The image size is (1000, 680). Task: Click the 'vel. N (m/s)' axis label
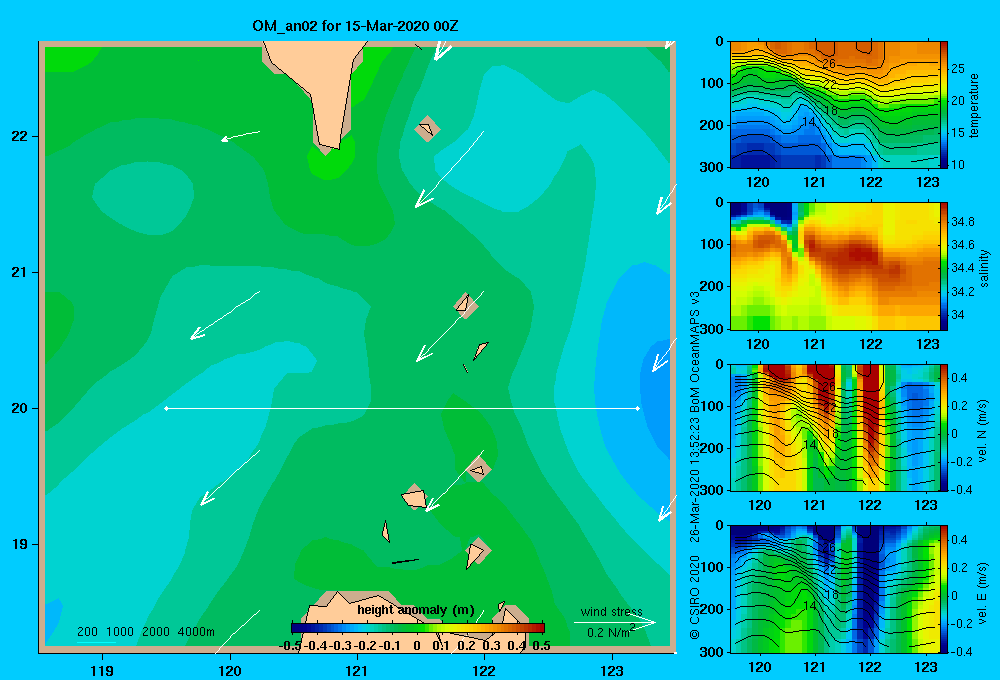point(983,431)
